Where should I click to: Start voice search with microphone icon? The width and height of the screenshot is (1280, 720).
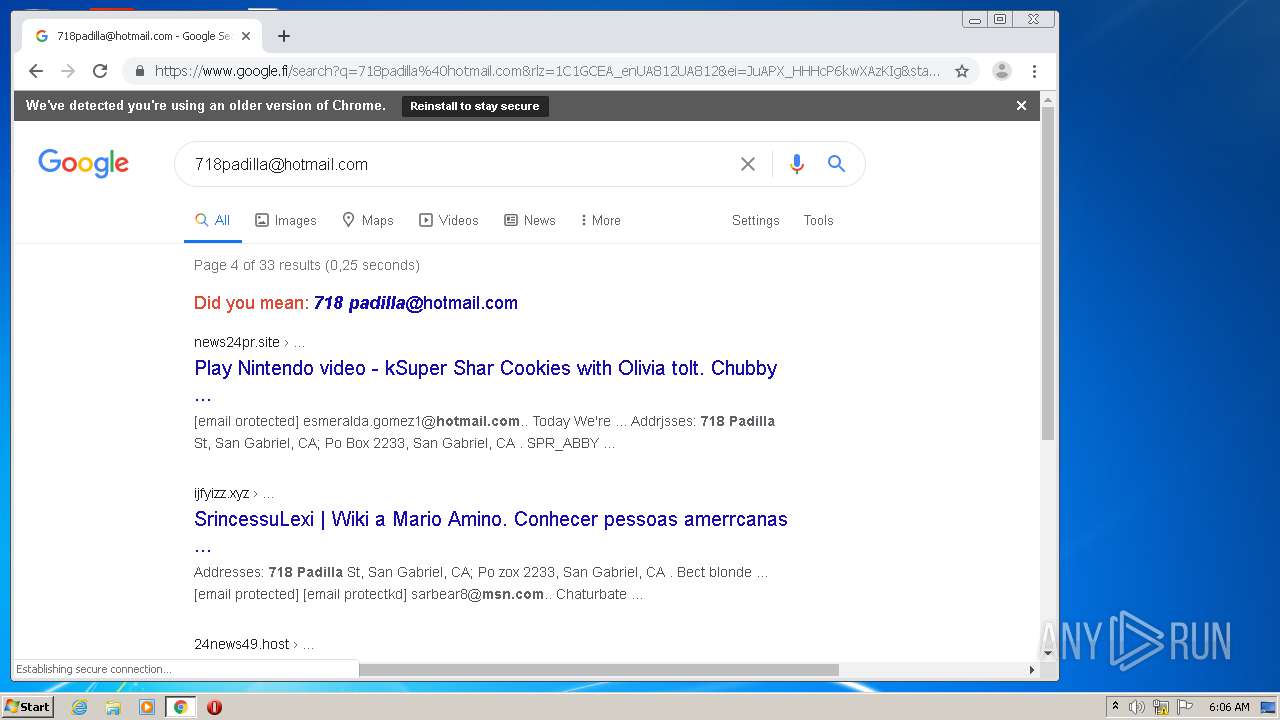pyautogui.click(x=797, y=164)
